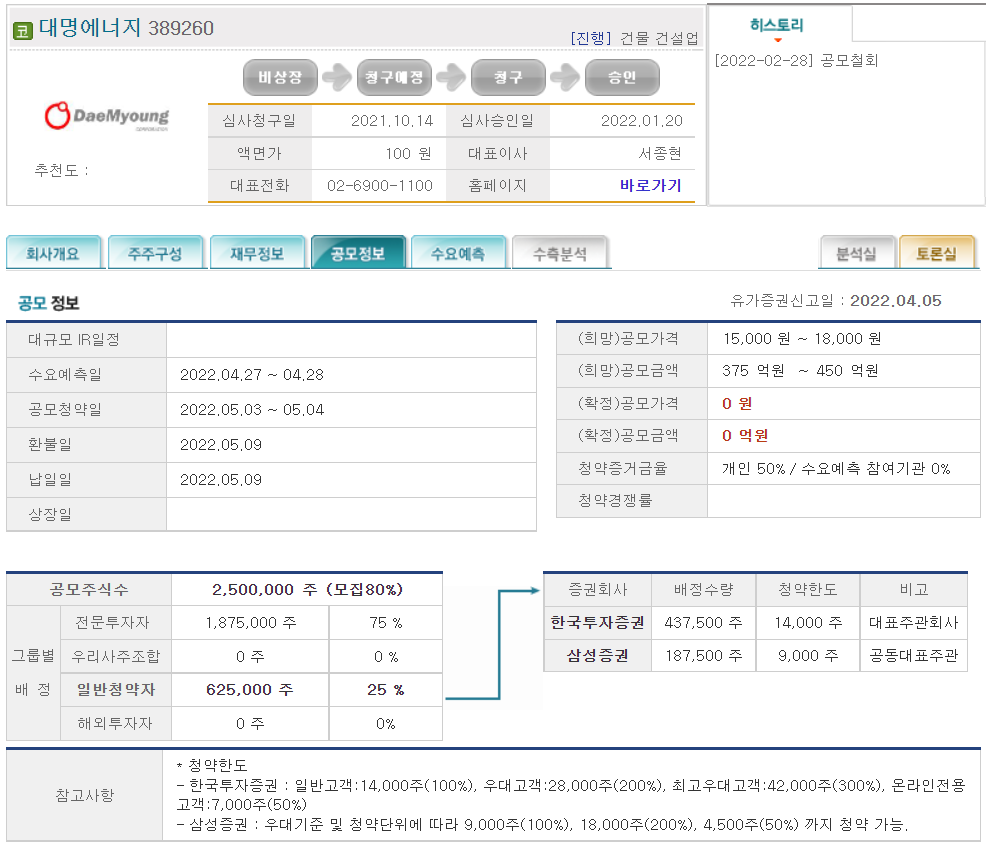Click the 납입일 value 2022.05.09
The height and width of the screenshot is (847, 986).
tap(221, 480)
